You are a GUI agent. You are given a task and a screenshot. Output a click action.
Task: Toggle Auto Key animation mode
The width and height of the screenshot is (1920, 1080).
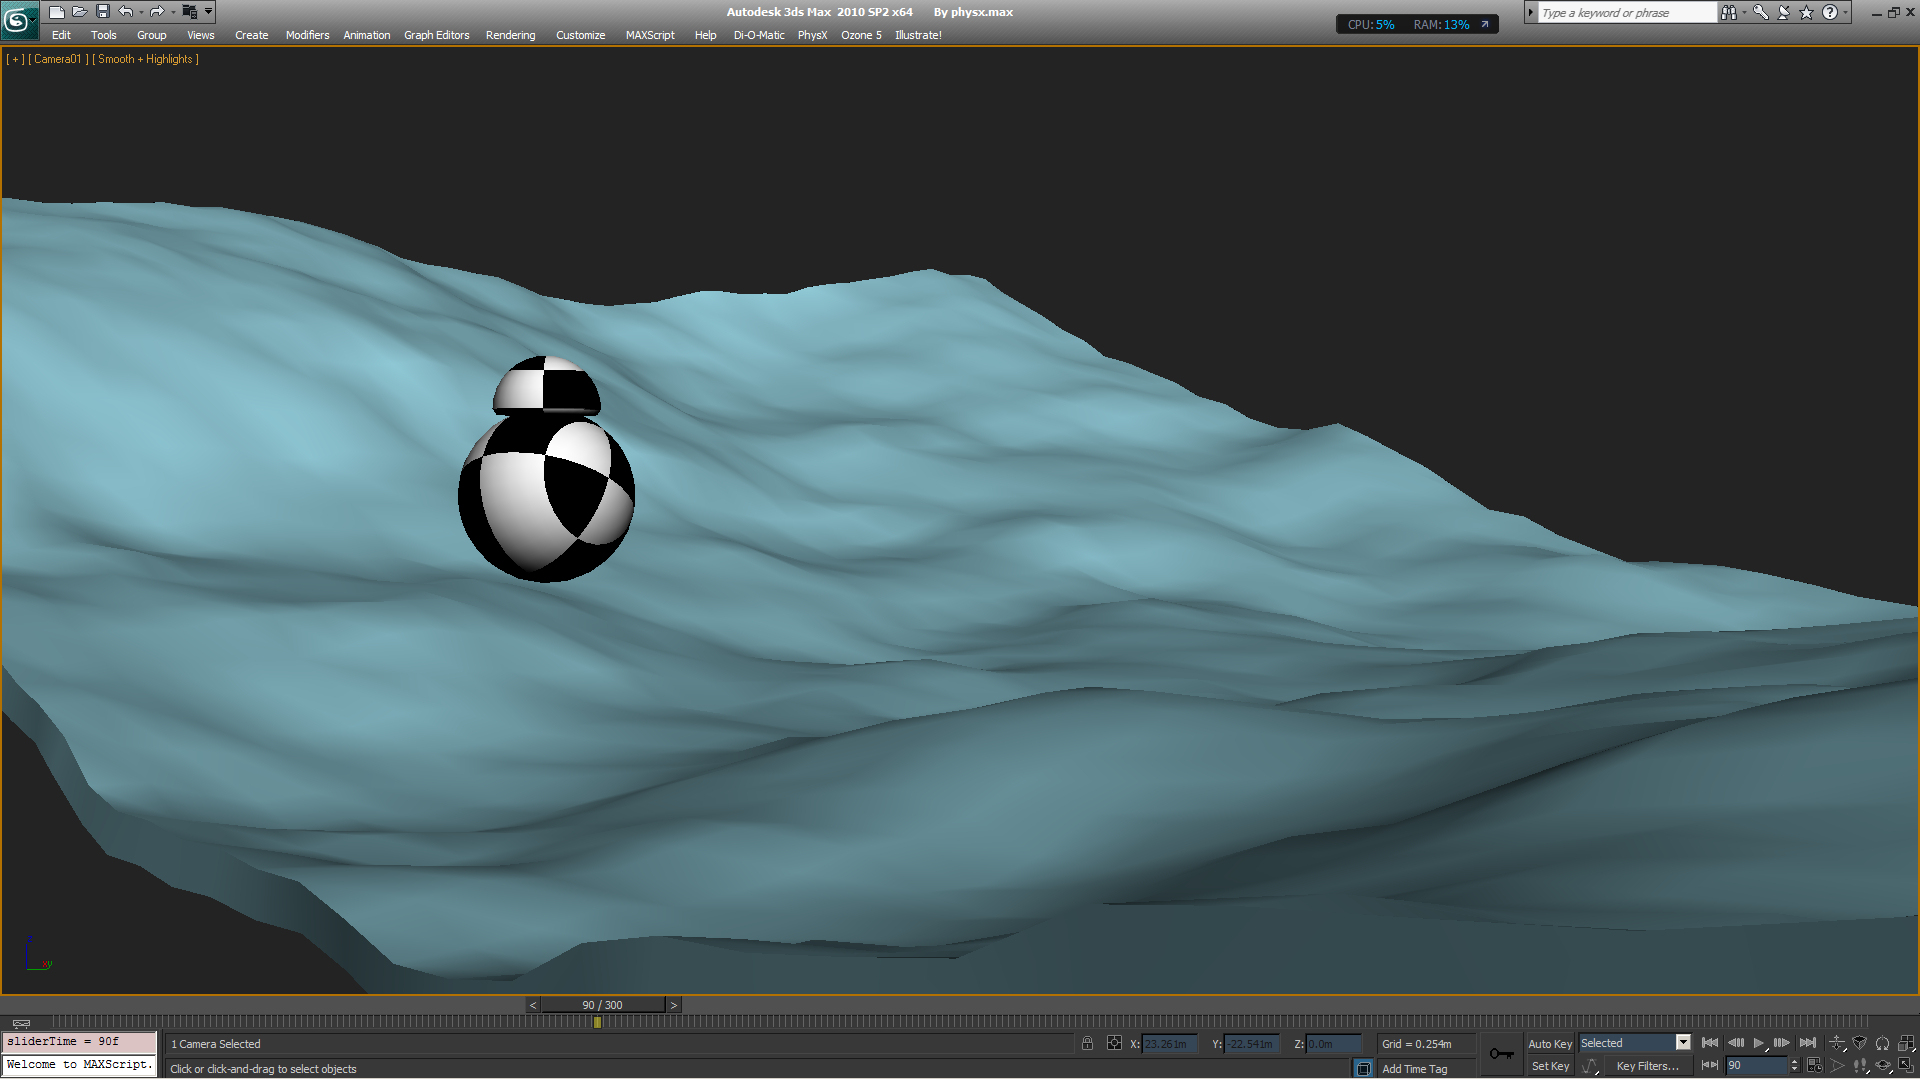1549,1043
